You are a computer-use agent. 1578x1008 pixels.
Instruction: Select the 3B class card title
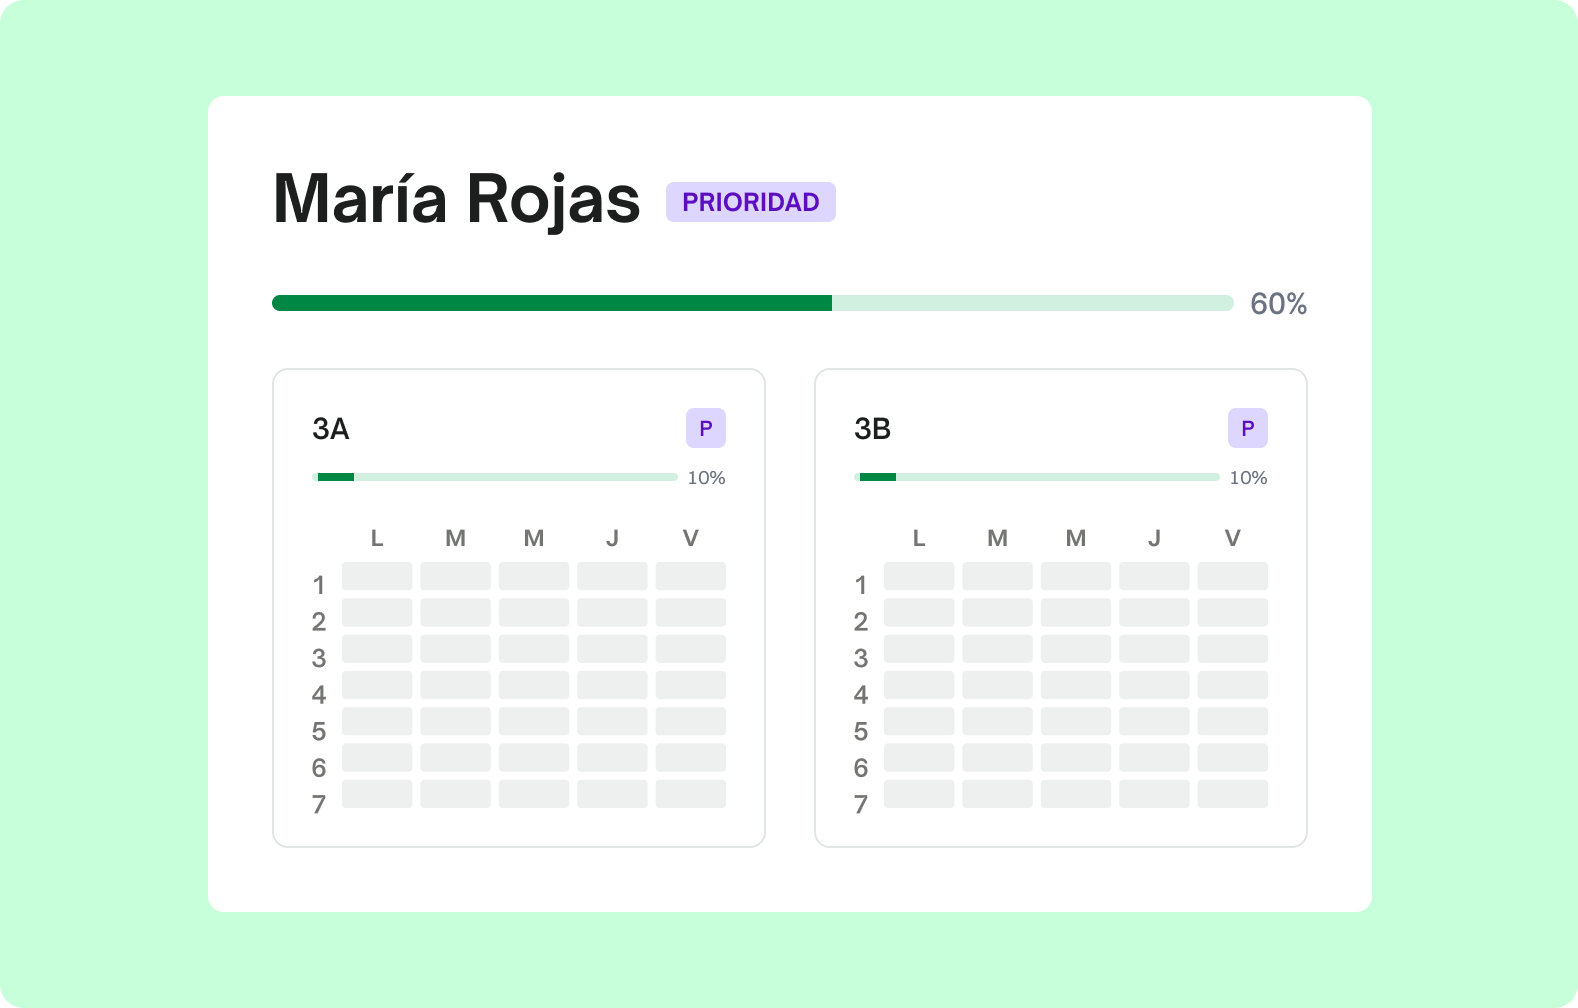click(873, 429)
